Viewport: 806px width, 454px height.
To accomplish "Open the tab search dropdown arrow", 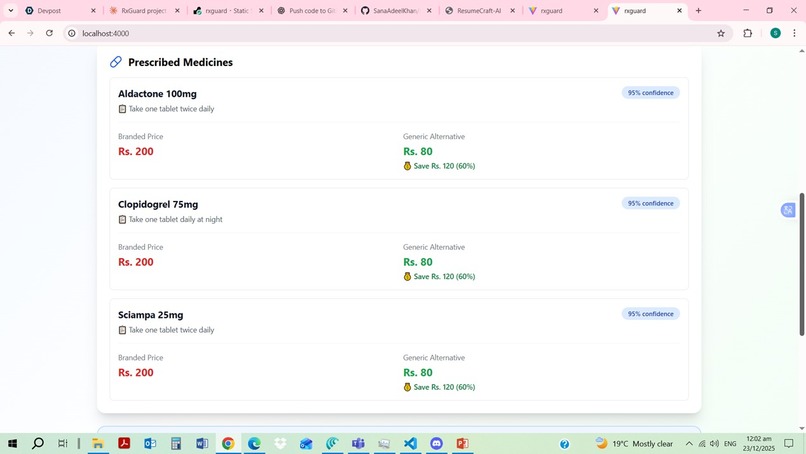I will 10,10.
